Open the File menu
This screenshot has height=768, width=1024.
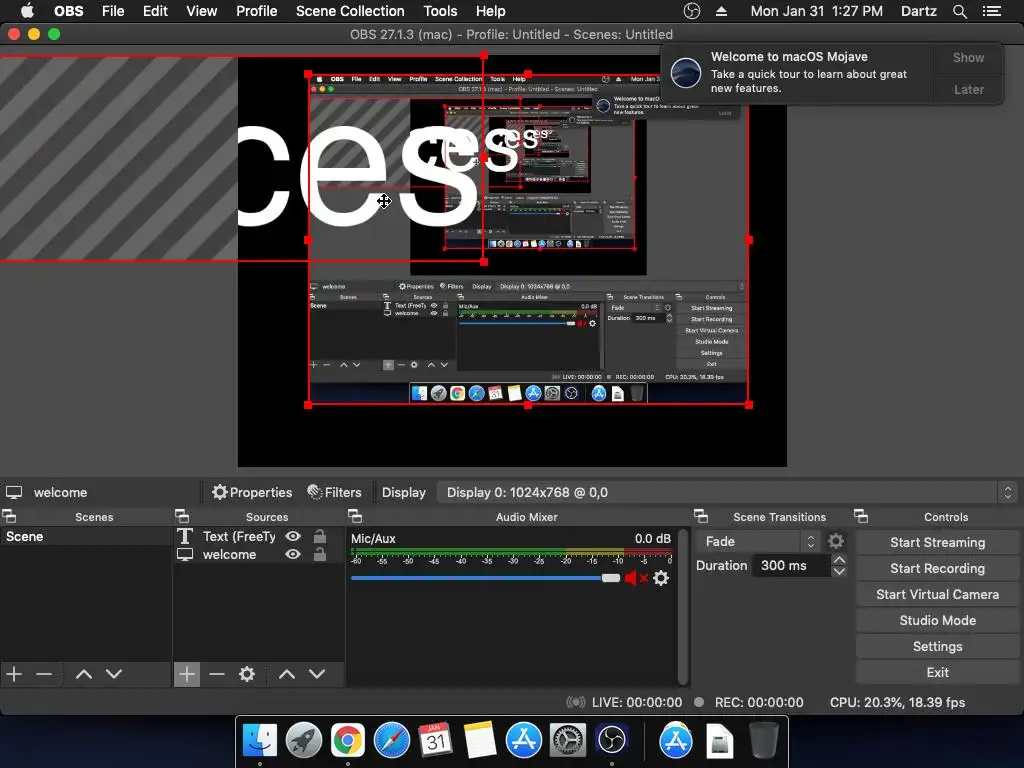coord(113,11)
